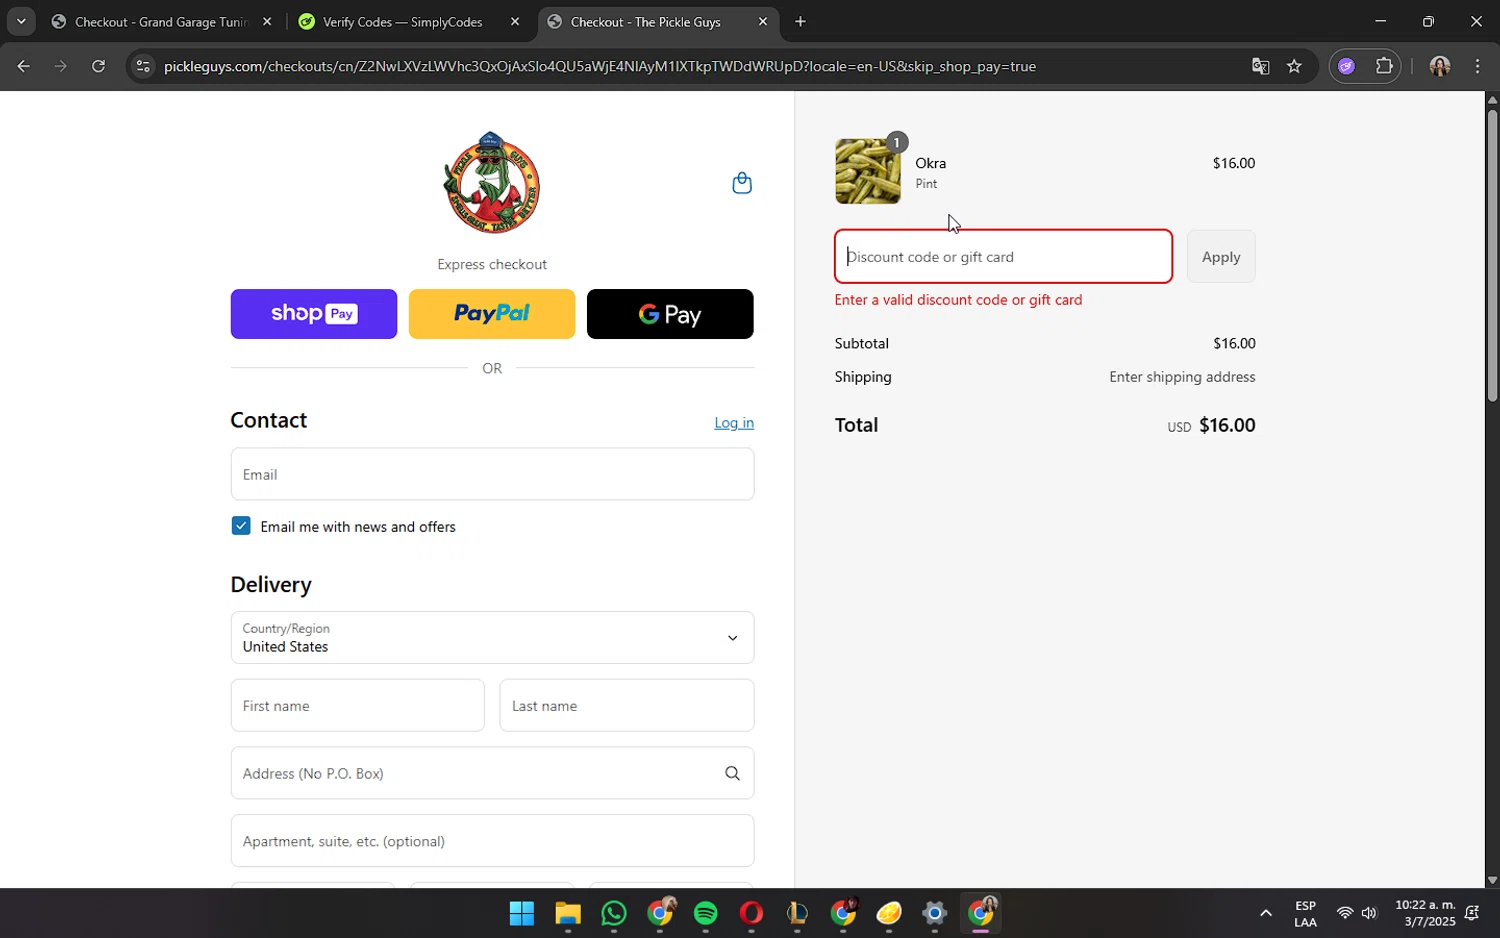Pay with PayPal button
The width and height of the screenshot is (1500, 938).
(492, 314)
